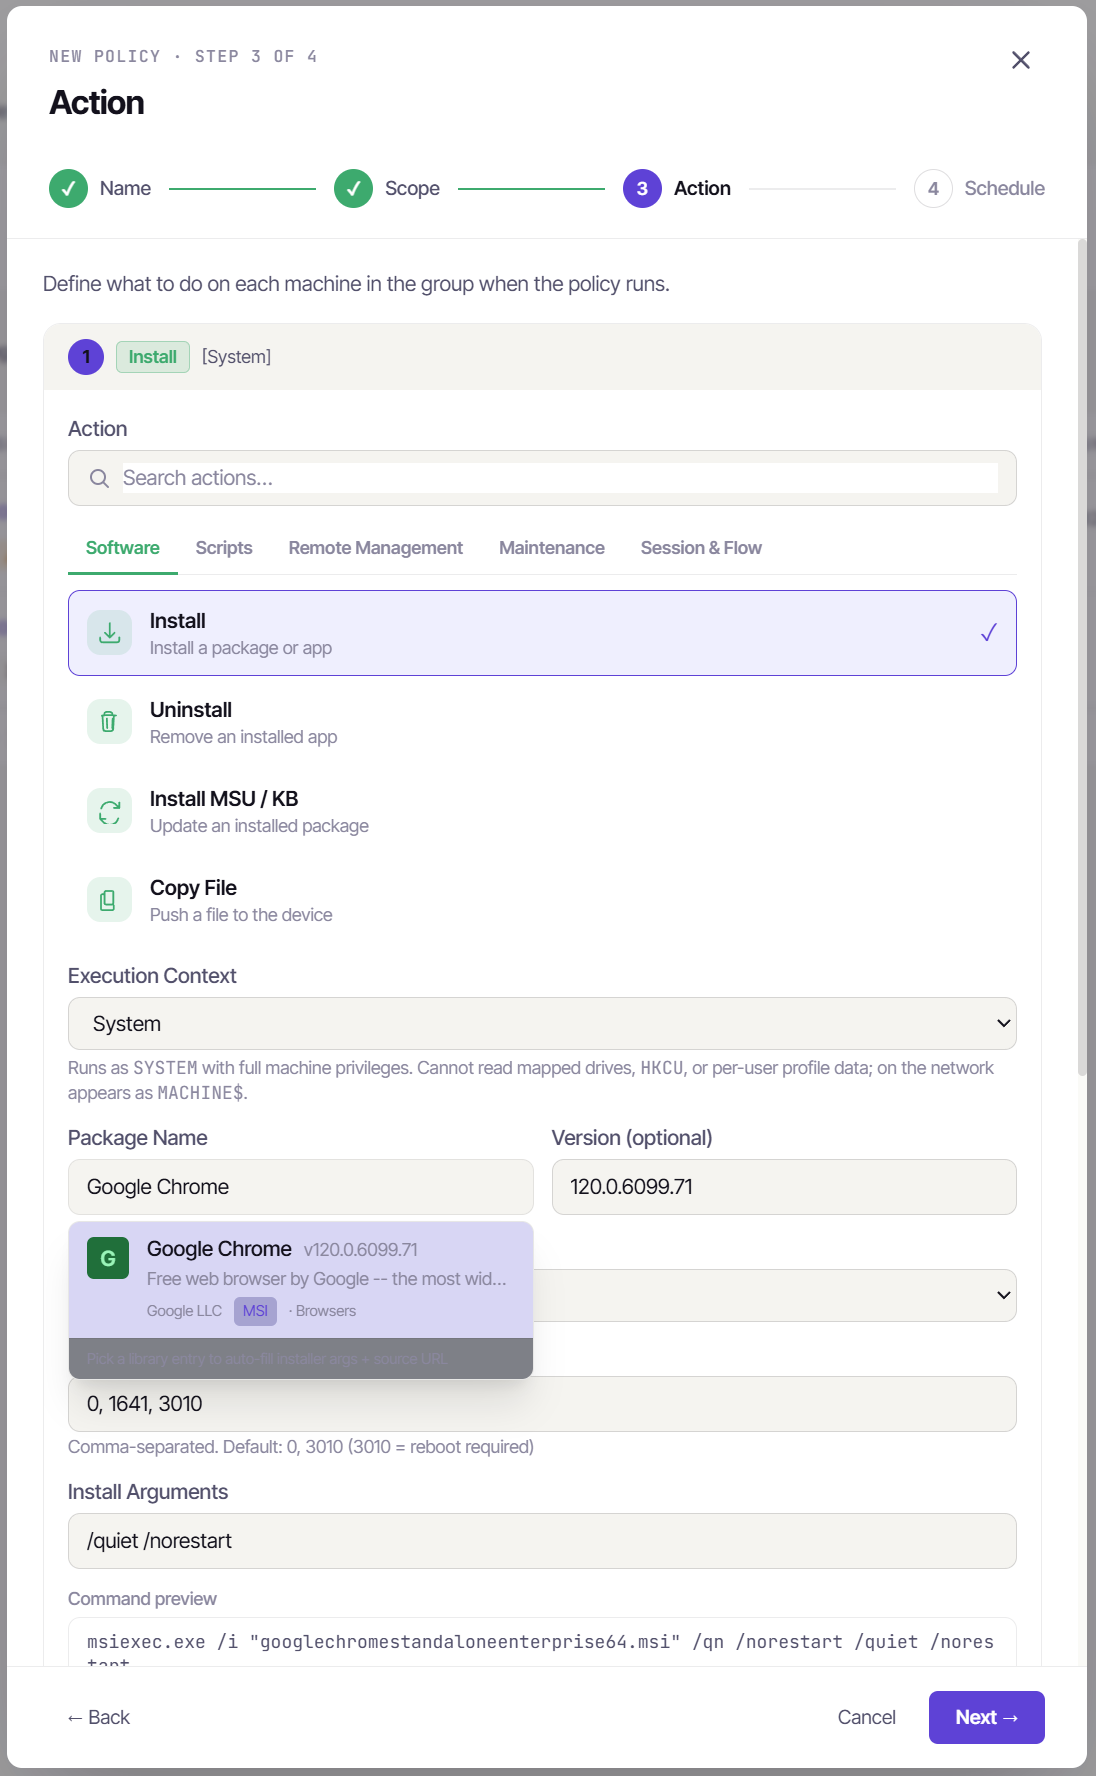The height and width of the screenshot is (1776, 1096).
Task: Click the Version (optional) field
Action: tap(784, 1187)
